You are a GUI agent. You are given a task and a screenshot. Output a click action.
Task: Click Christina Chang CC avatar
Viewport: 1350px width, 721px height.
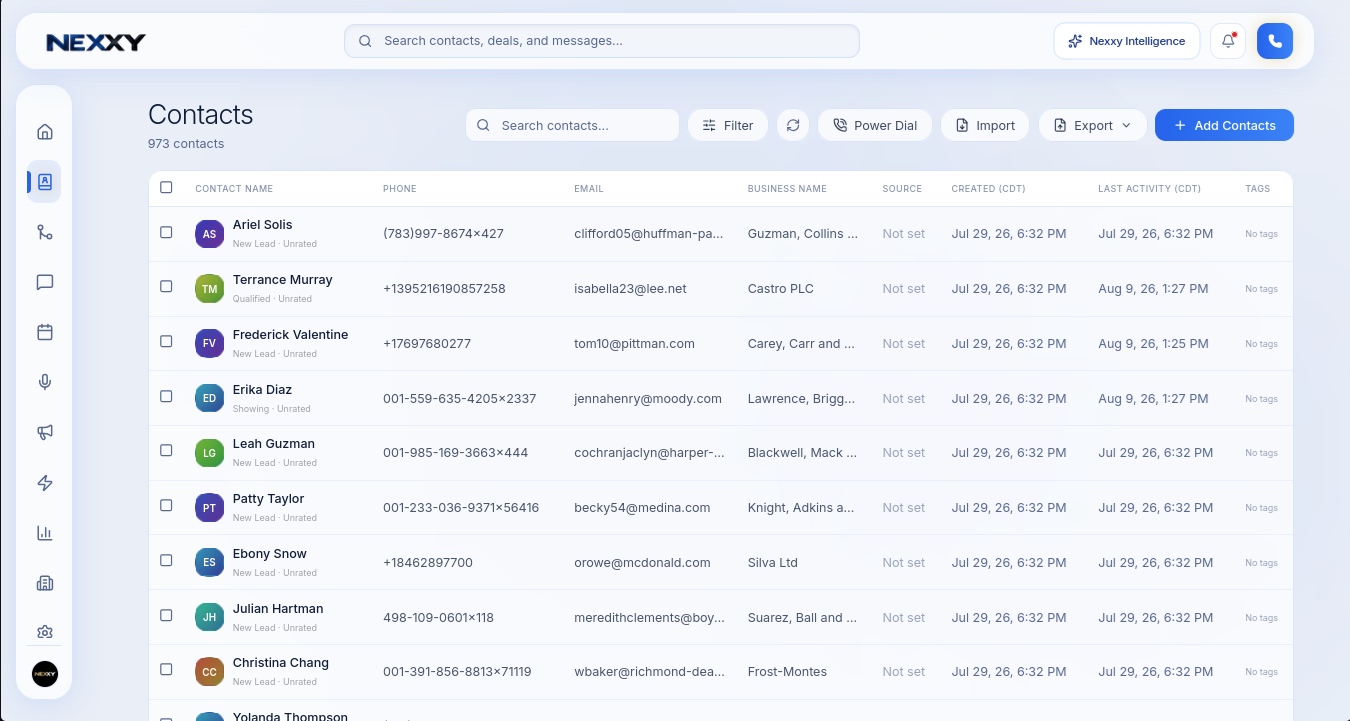[x=209, y=672]
